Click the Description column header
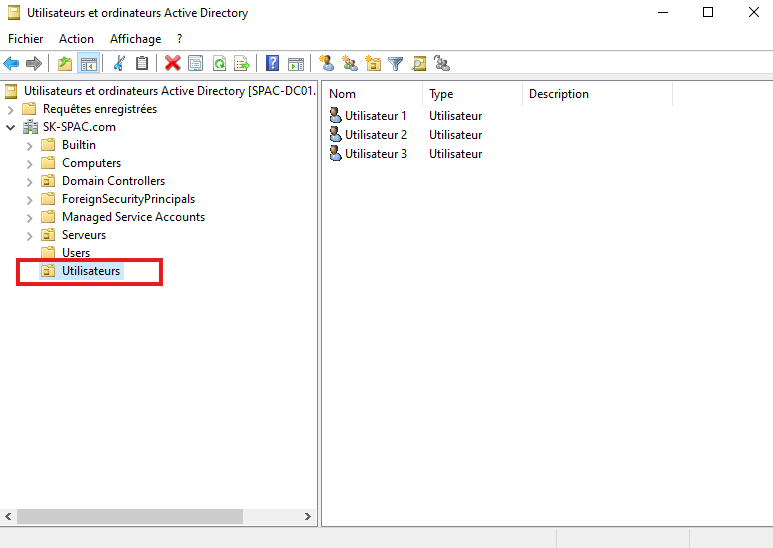The width and height of the screenshot is (773, 548). (x=595, y=94)
